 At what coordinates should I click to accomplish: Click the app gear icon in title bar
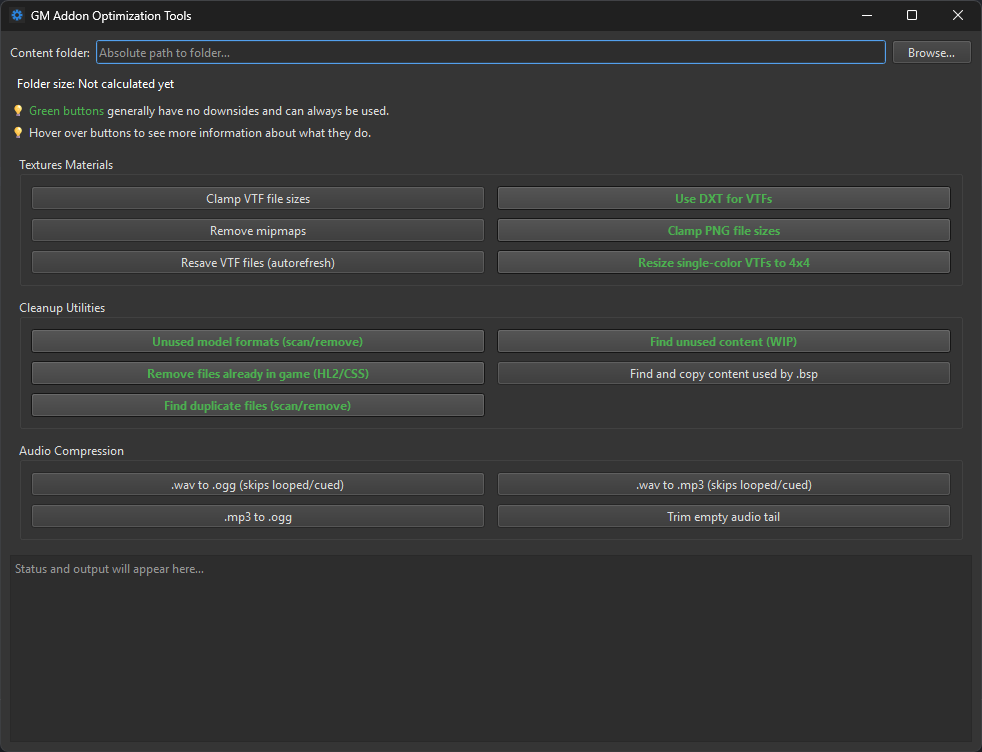pyautogui.click(x=17, y=16)
